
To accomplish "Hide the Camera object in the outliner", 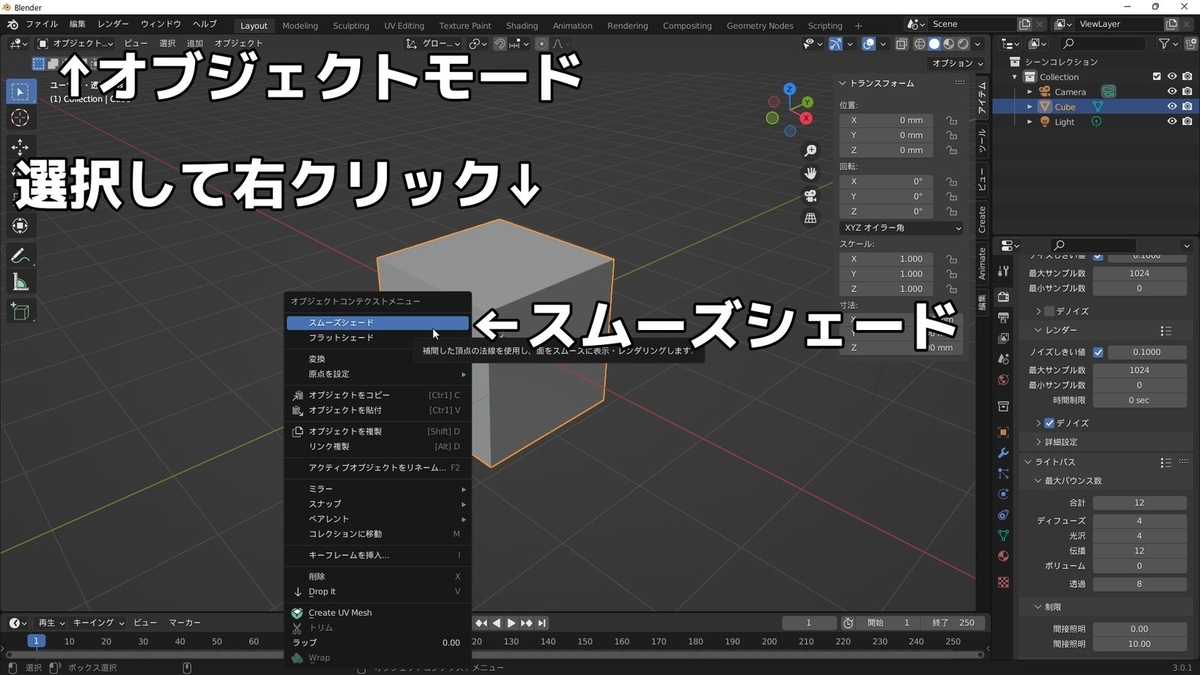I will (1171, 91).
